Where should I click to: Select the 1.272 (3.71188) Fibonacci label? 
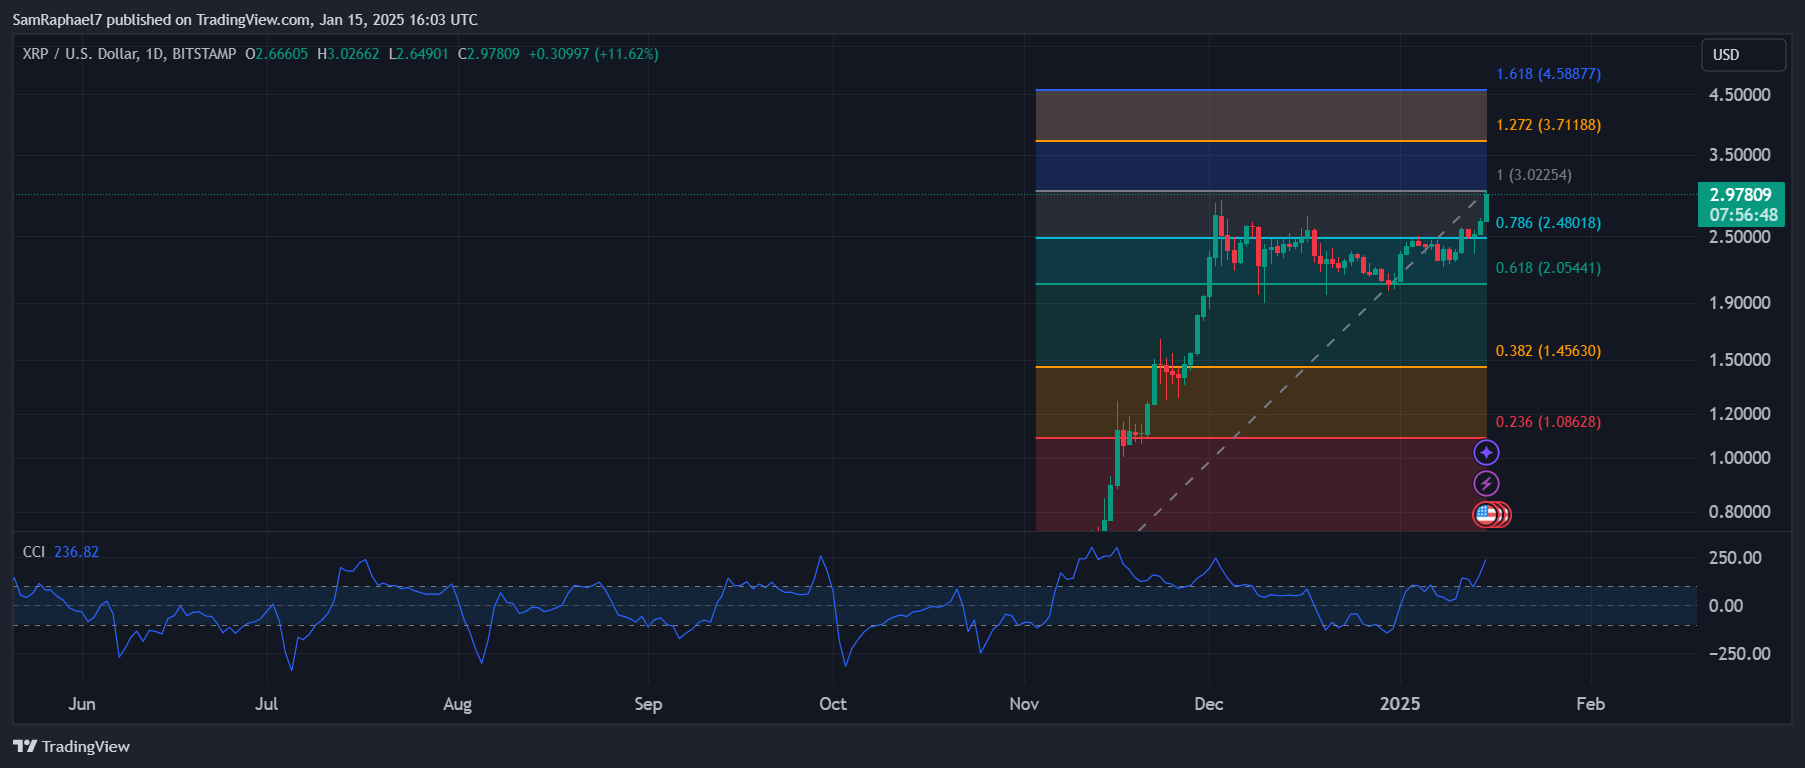click(1548, 125)
